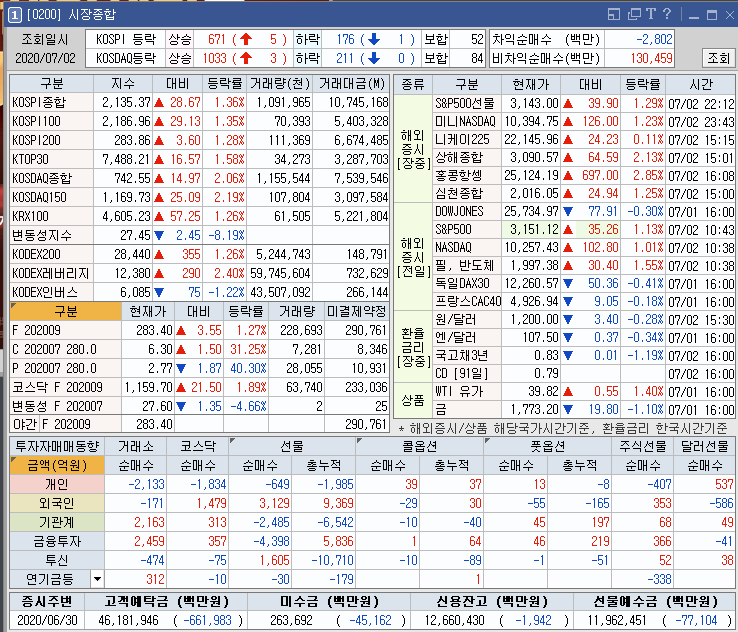The width and height of the screenshot is (738, 632).
Task: Click the KOSDAQ 하락 down-arrow icon
Action: click(374, 58)
